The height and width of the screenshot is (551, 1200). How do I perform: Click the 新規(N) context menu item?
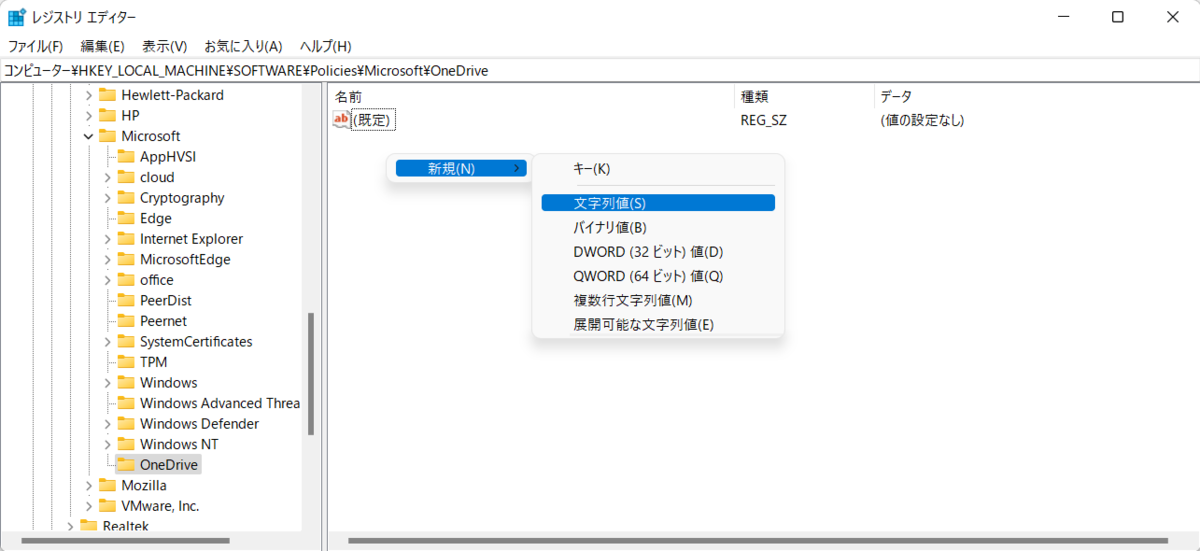[461, 168]
